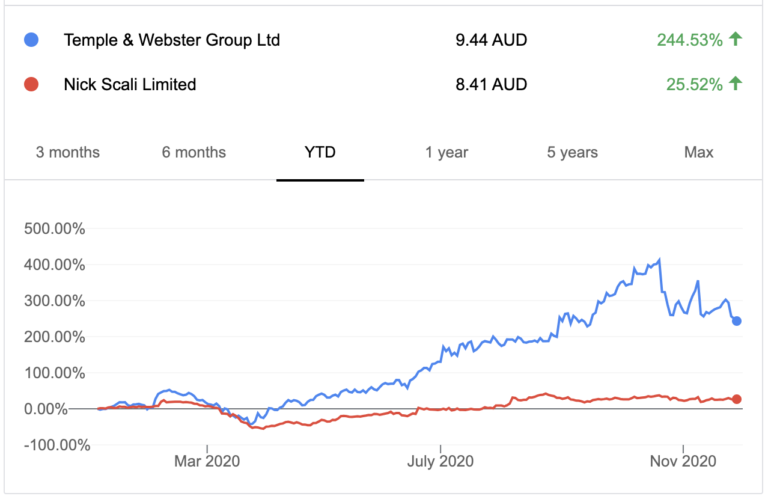Click the green up arrow beside 244.53%

coord(736,40)
